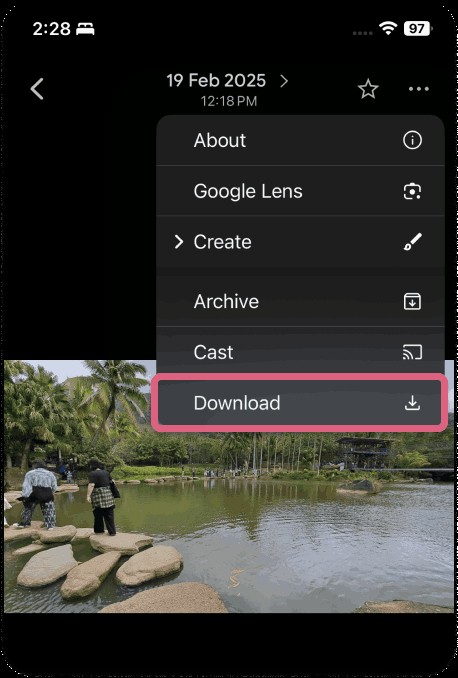458x678 pixels.
Task: Tap the Download arrow icon
Action: point(412,403)
